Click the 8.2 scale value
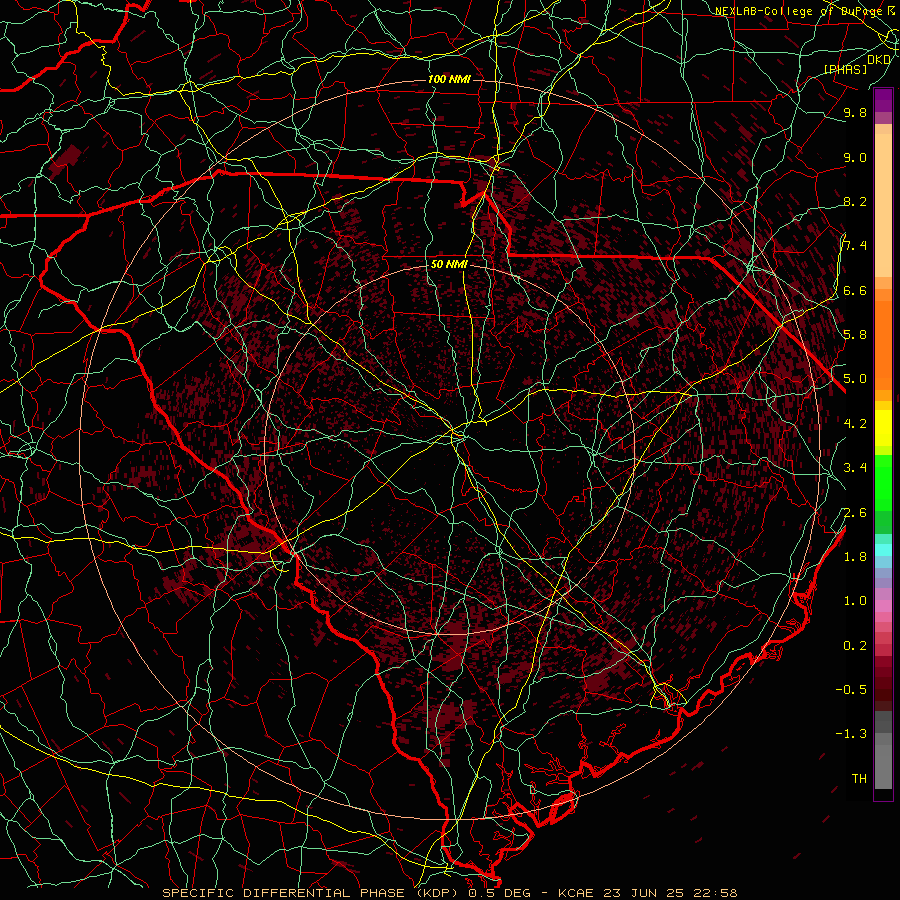The width and height of the screenshot is (900, 900). click(855, 201)
